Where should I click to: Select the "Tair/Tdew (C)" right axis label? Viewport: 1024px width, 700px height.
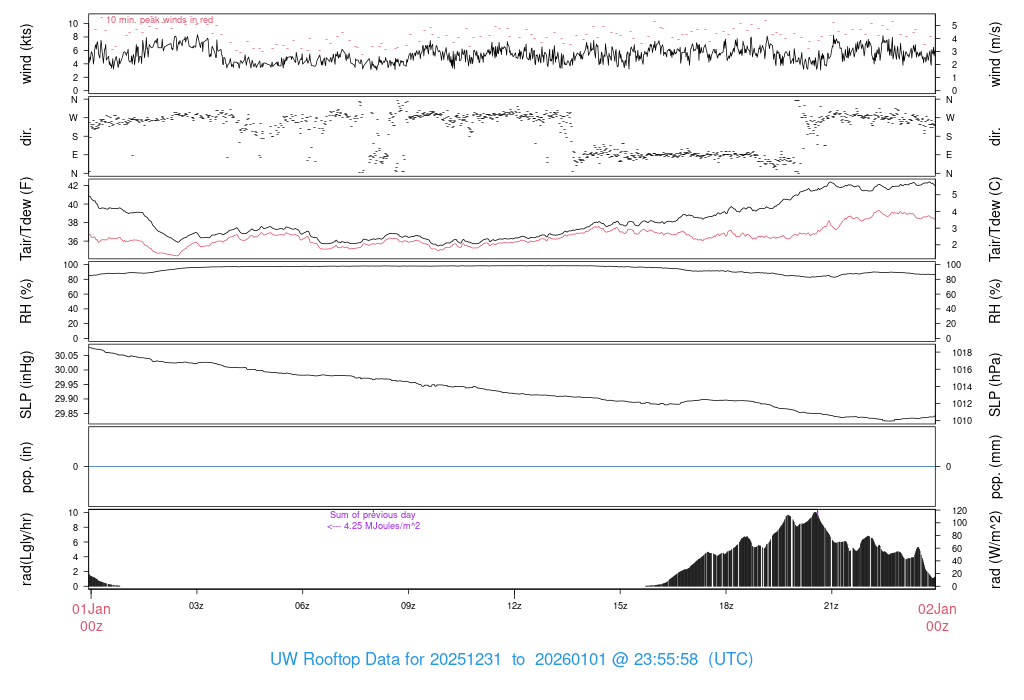point(995,218)
